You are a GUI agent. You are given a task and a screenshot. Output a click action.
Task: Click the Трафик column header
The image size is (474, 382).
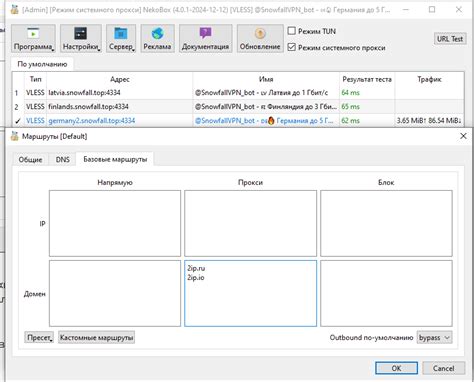[429, 79]
